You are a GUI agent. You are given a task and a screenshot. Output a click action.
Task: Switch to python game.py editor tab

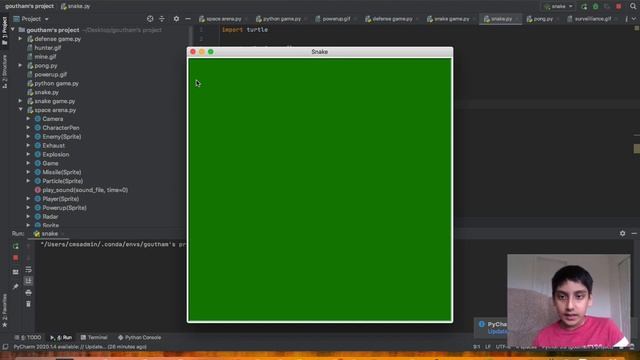(x=279, y=19)
